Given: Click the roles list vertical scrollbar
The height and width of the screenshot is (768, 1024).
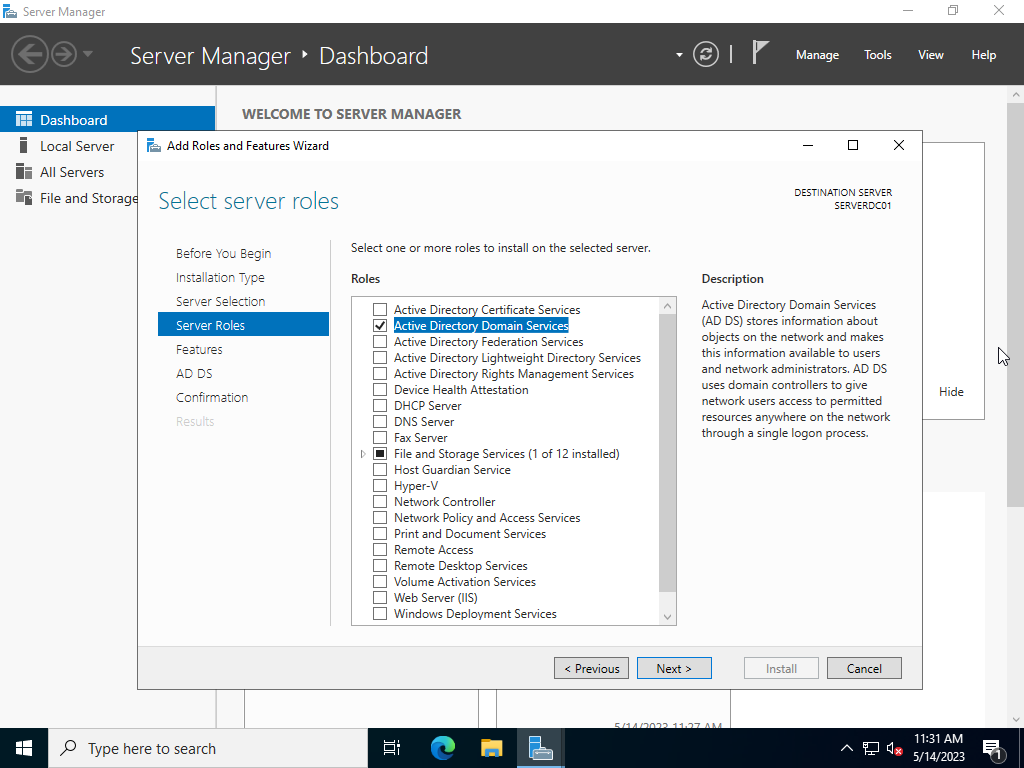Looking at the screenshot, I should click(x=668, y=450).
